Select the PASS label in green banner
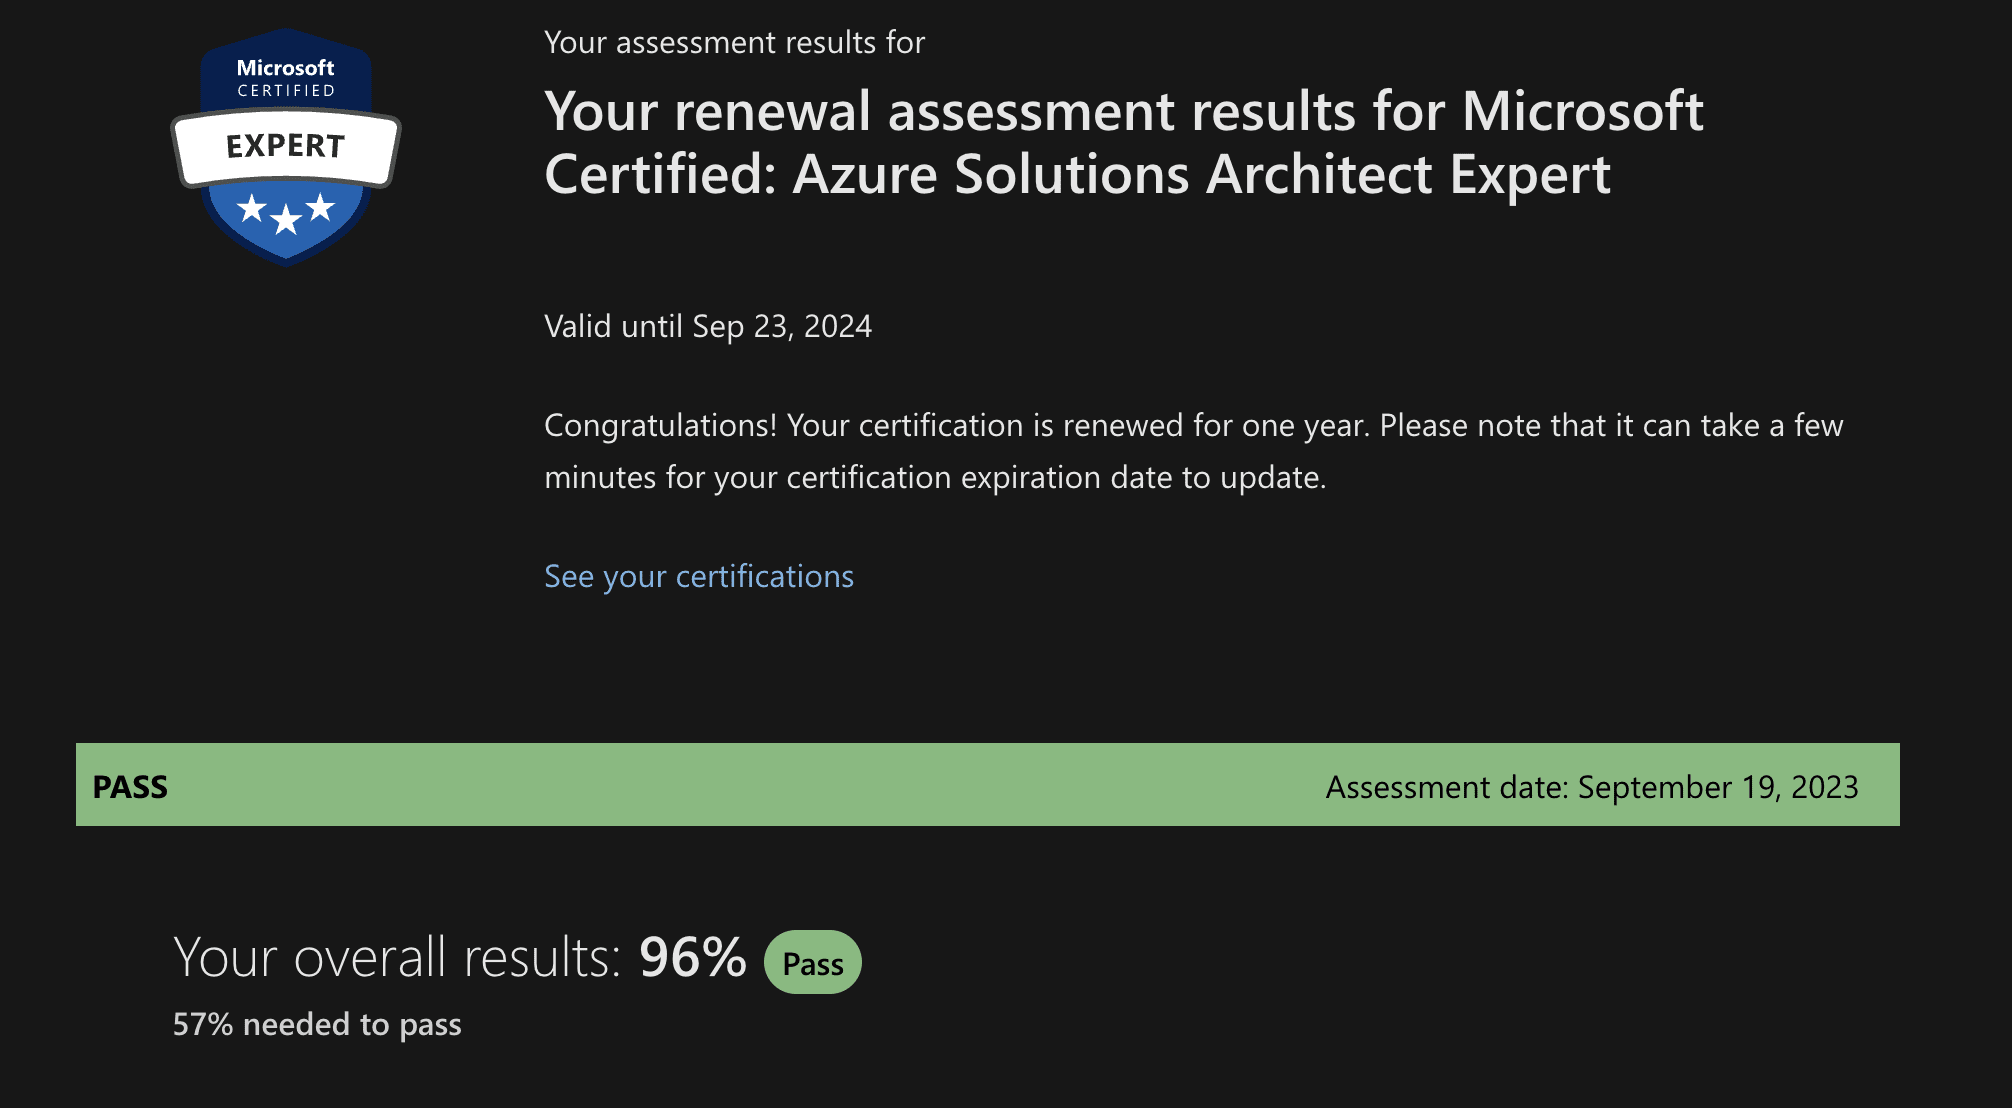Viewport: 2012px width, 1108px height. pos(130,787)
